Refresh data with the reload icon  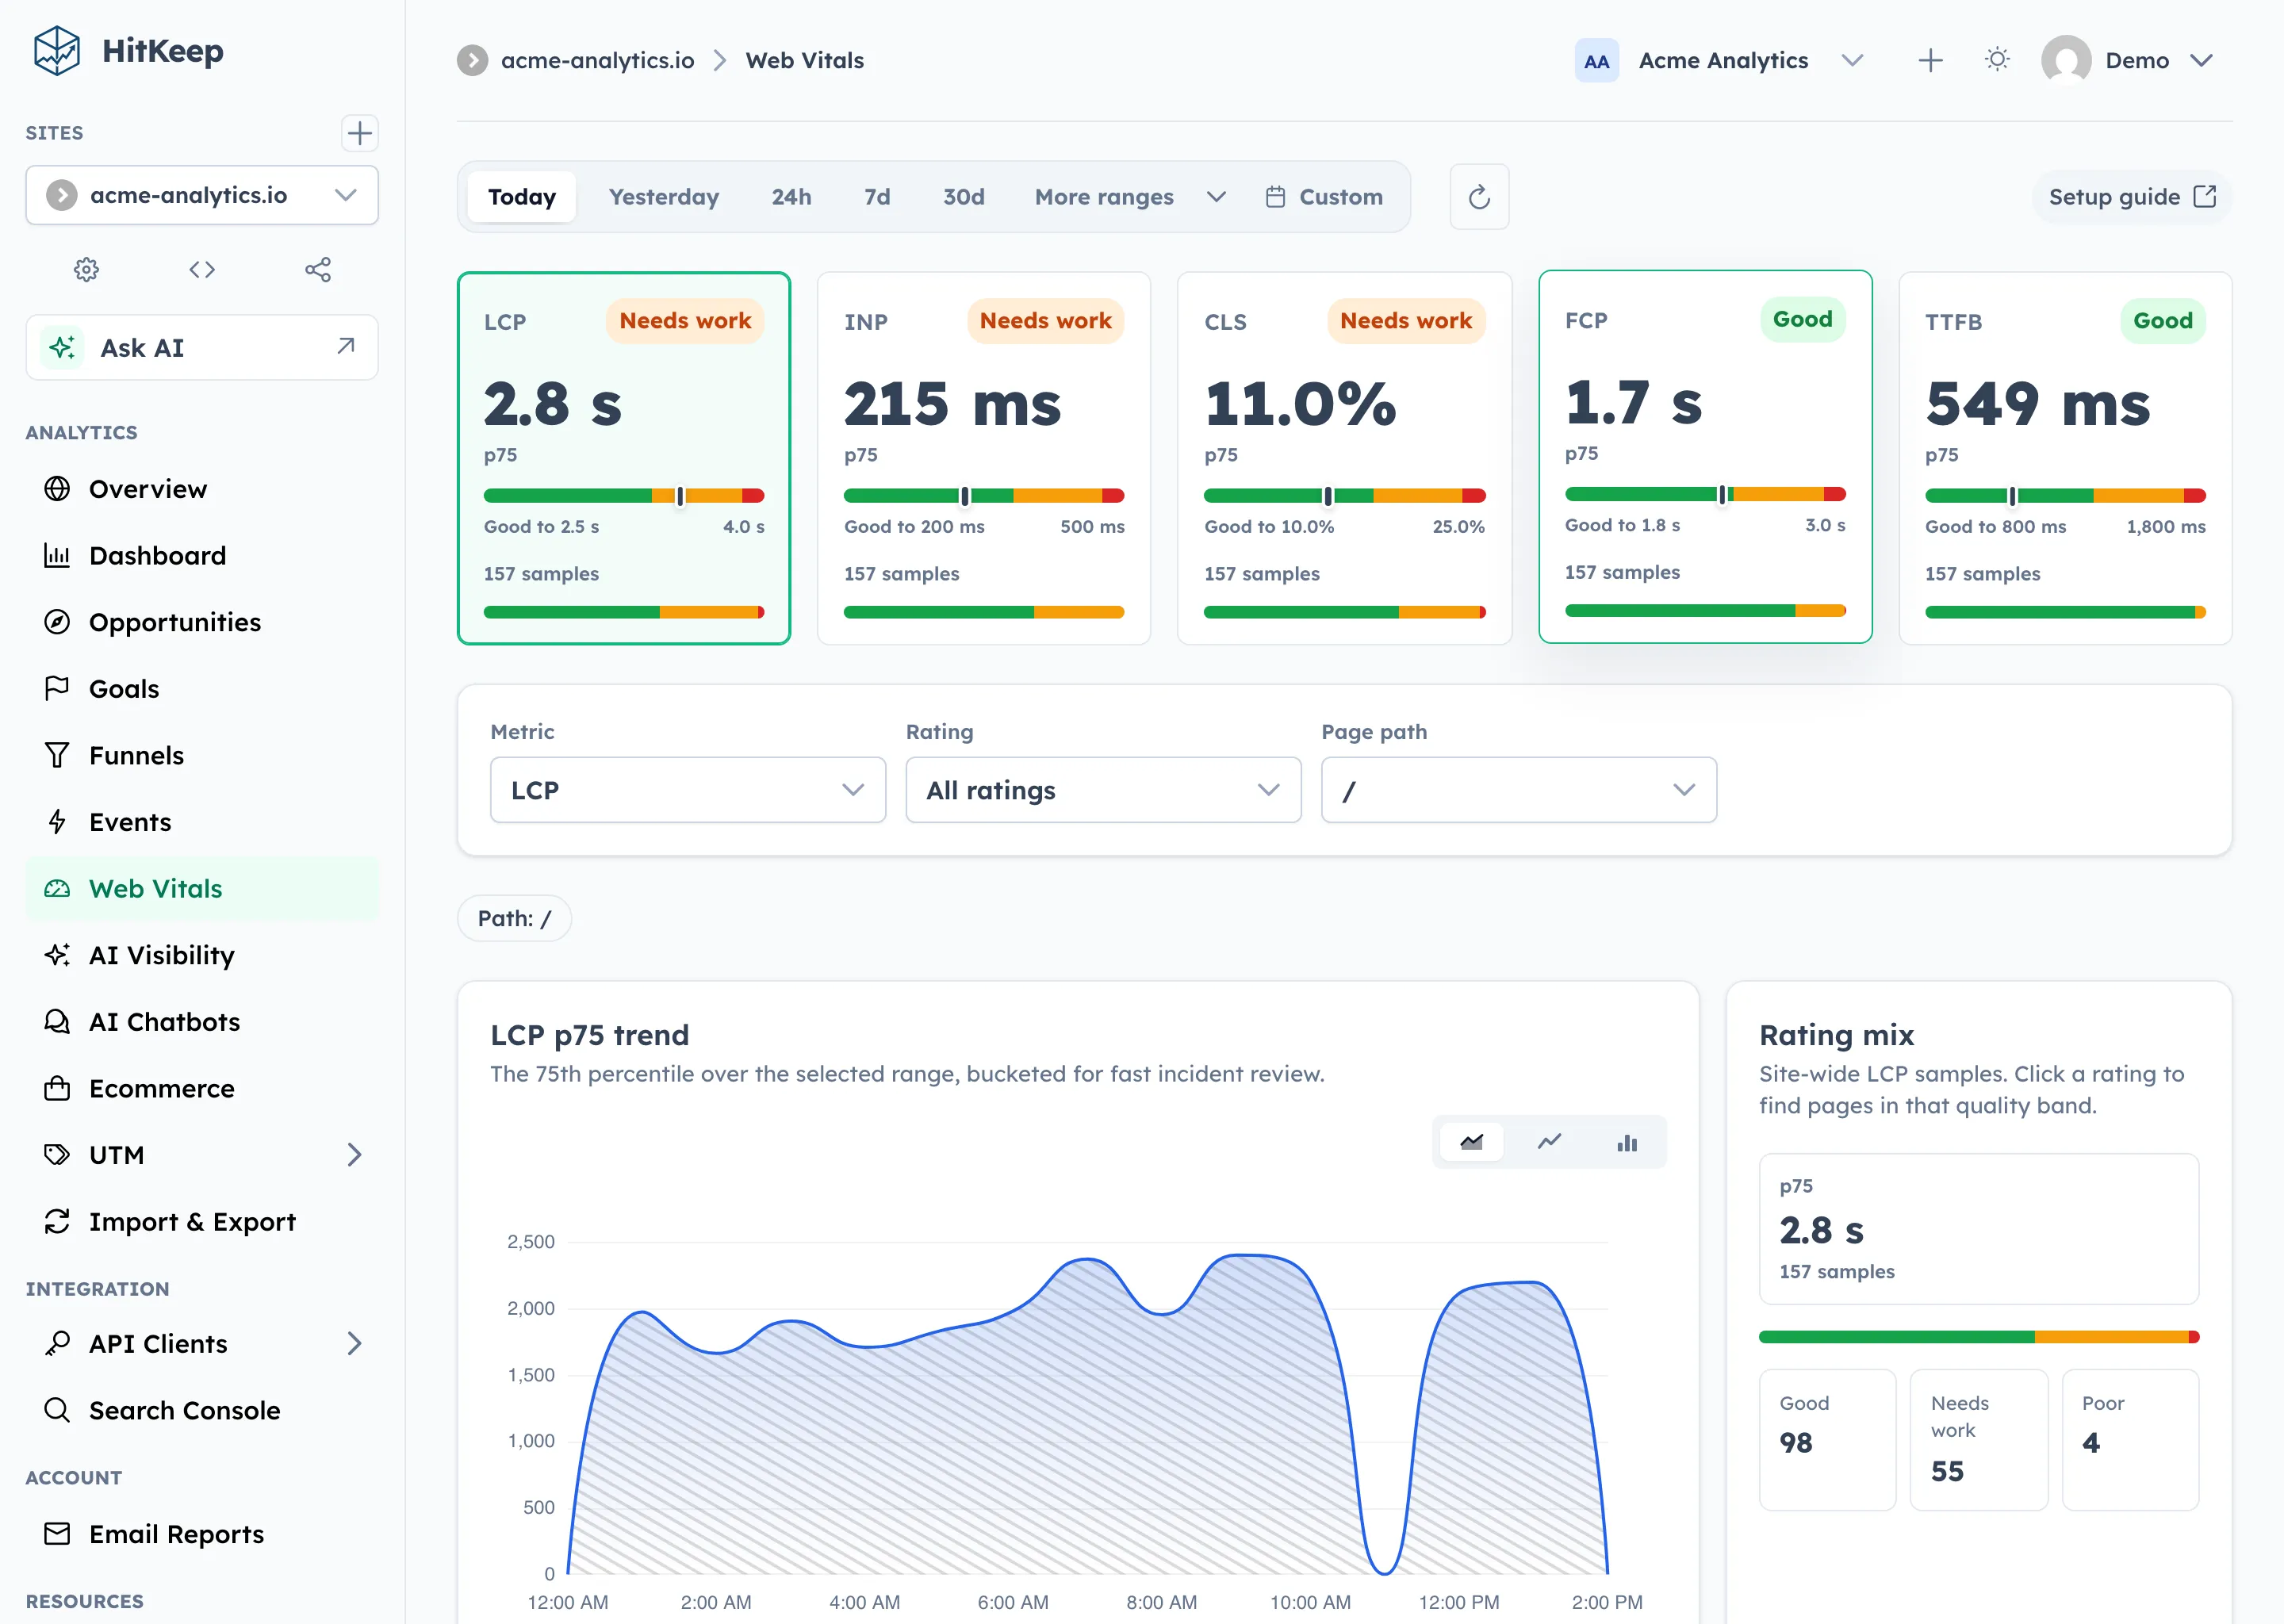(1479, 197)
